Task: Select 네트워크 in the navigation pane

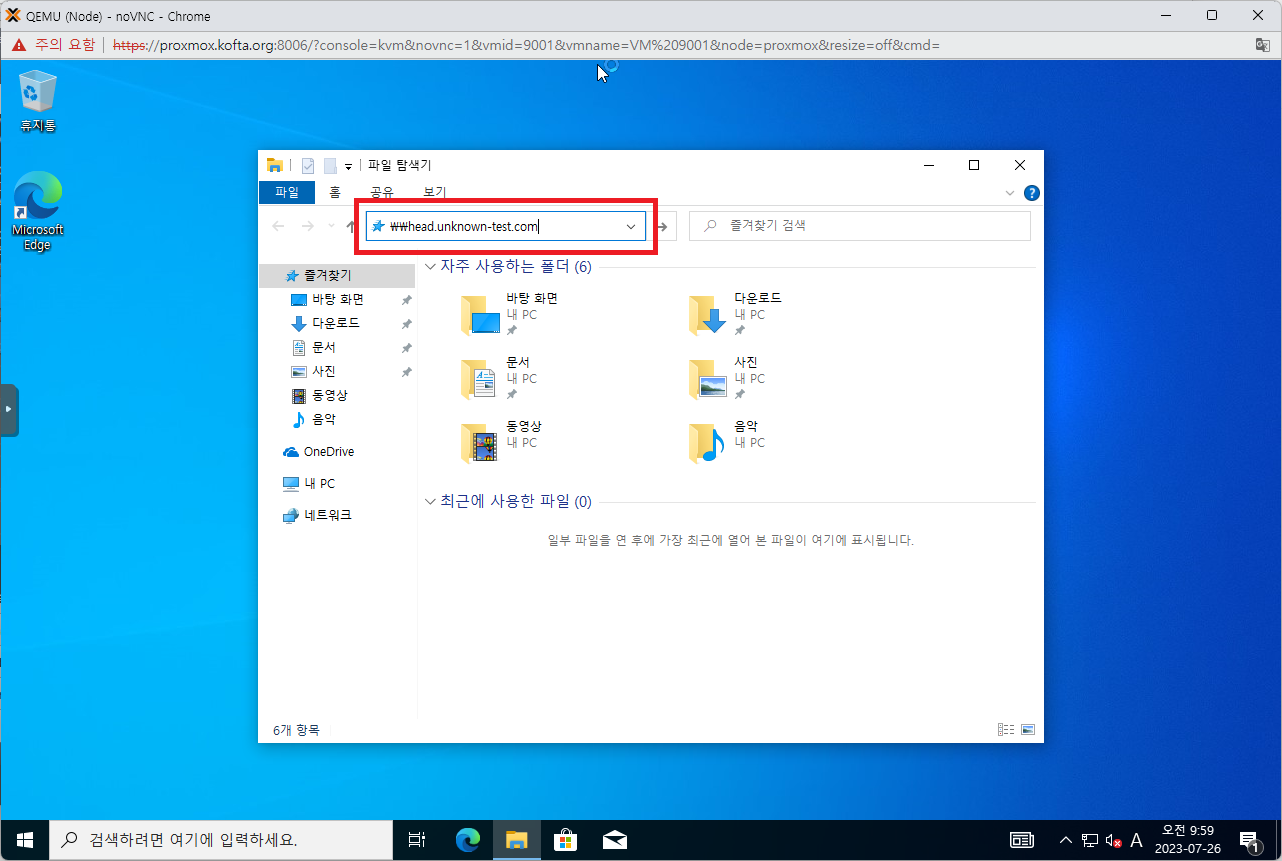Action: [x=327, y=516]
